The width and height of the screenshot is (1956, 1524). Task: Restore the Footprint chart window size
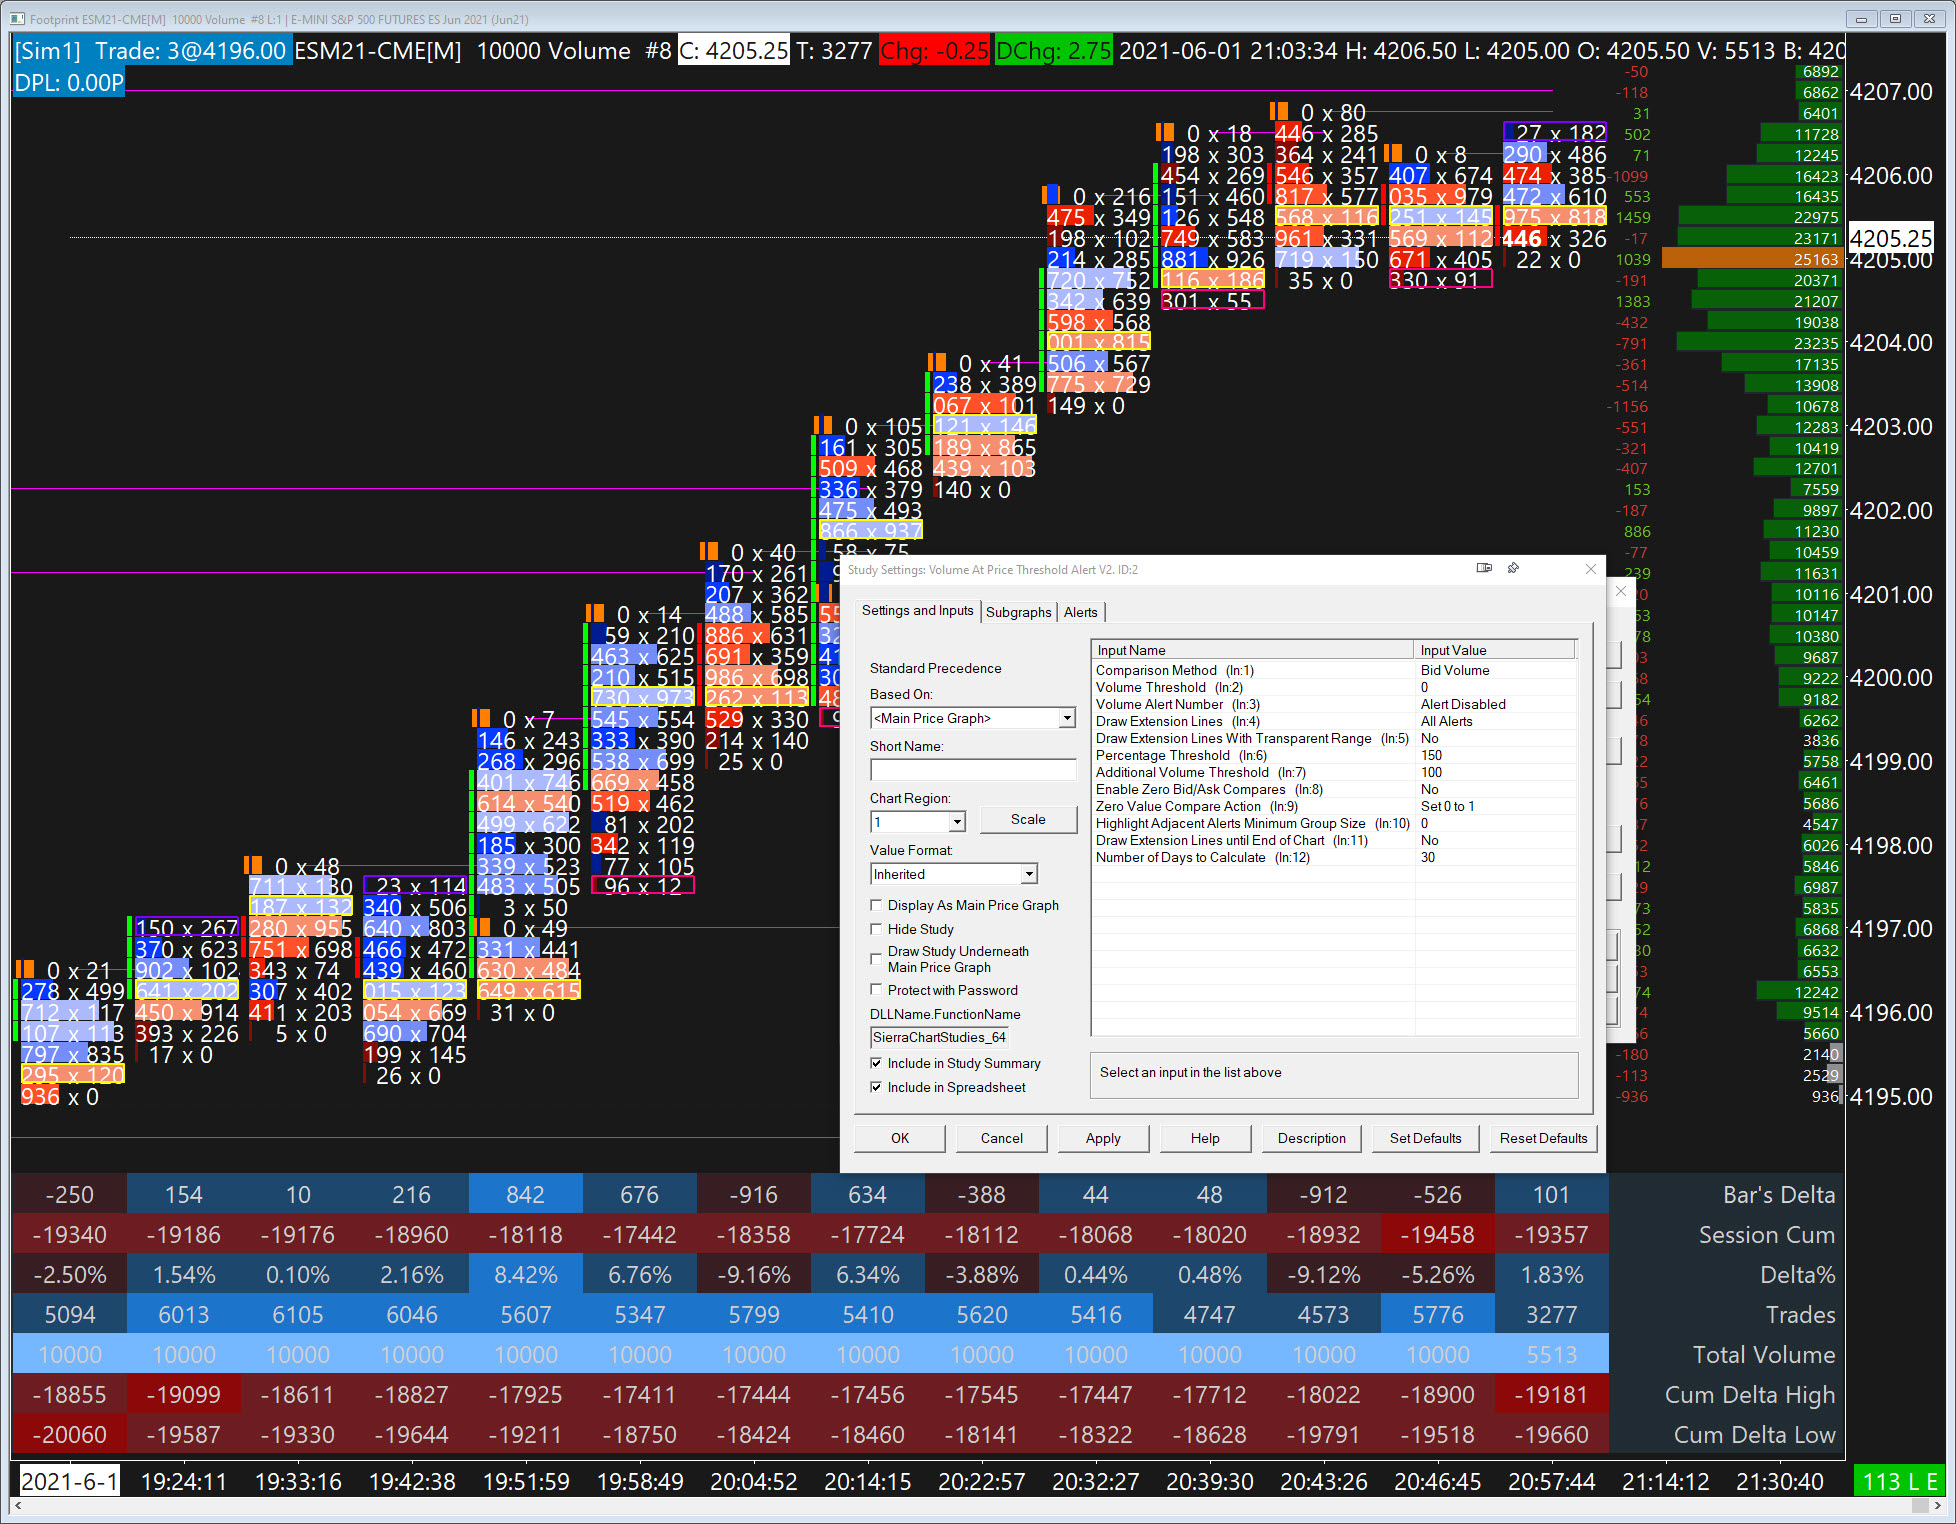1894,19
